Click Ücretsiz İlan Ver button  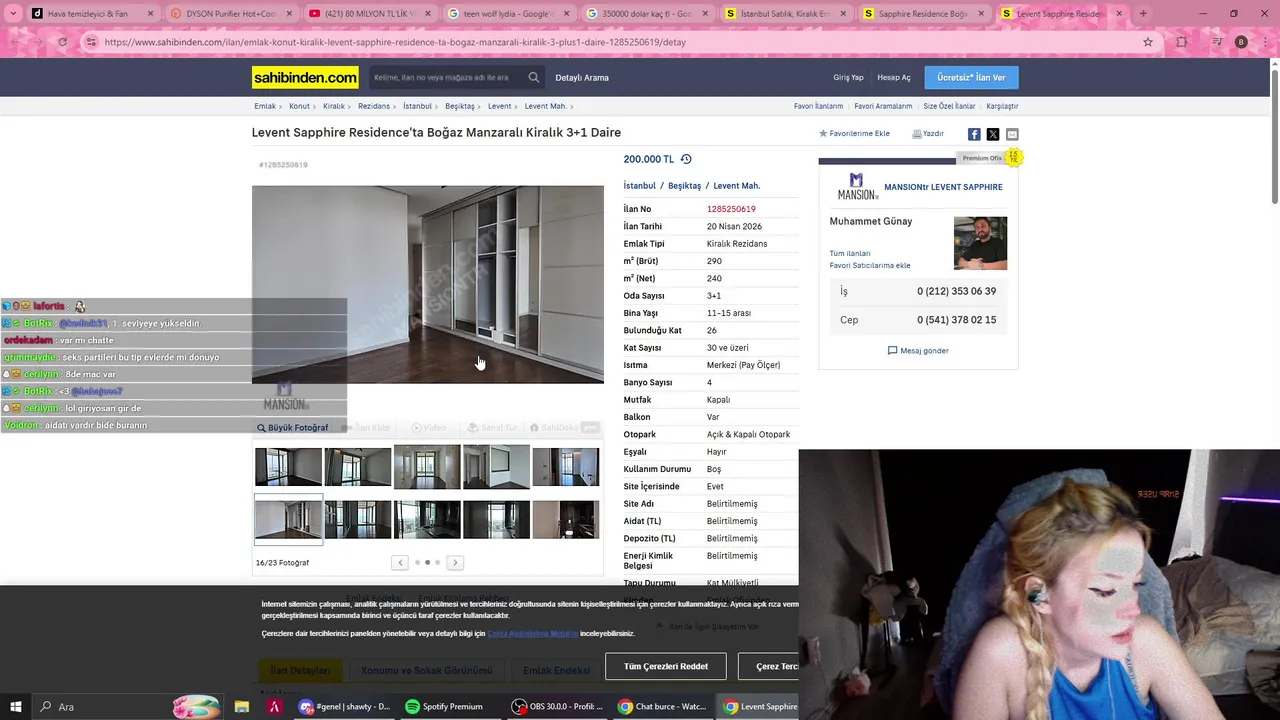click(x=971, y=77)
